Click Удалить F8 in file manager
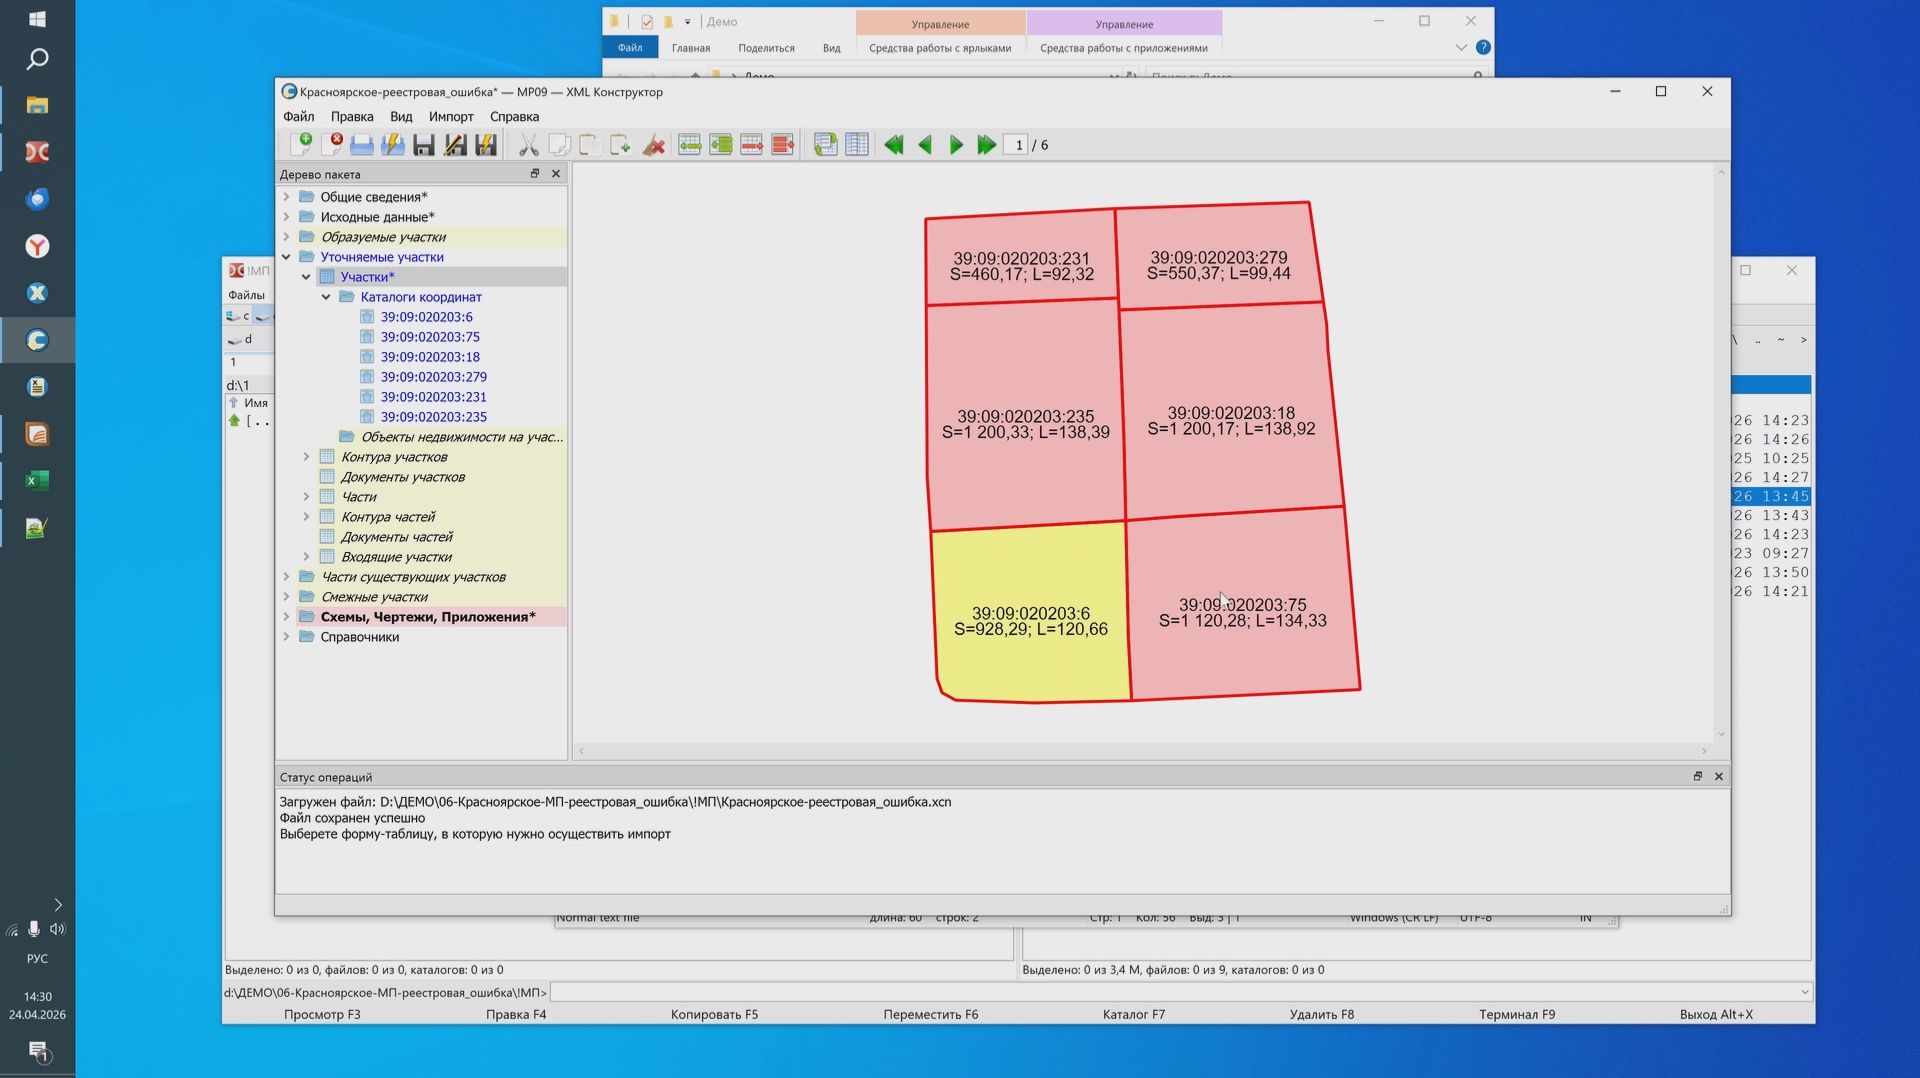1920x1078 pixels. point(1322,1014)
